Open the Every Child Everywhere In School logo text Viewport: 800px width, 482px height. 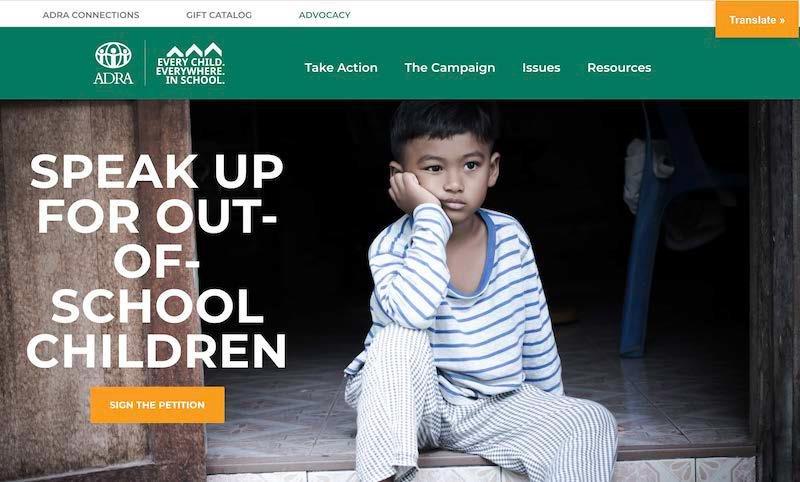coord(190,71)
